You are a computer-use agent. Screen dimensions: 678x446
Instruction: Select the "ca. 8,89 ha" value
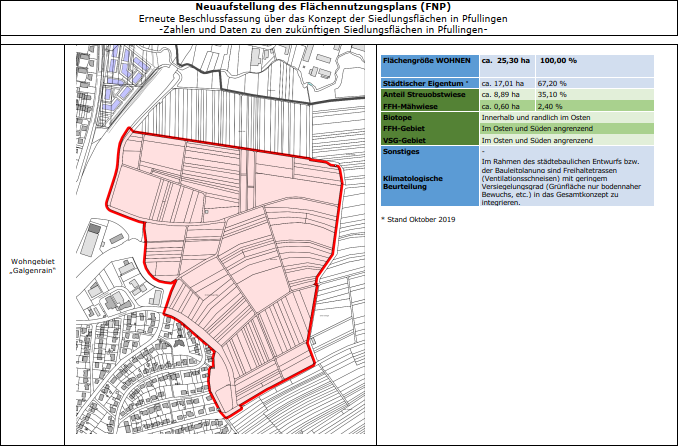coord(501,94)
